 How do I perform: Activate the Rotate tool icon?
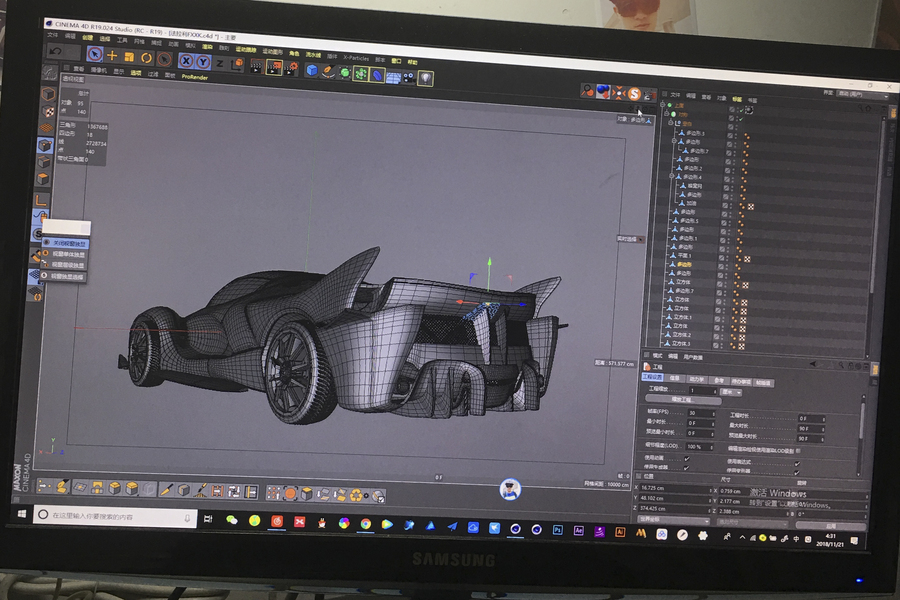tap(146, 58)
